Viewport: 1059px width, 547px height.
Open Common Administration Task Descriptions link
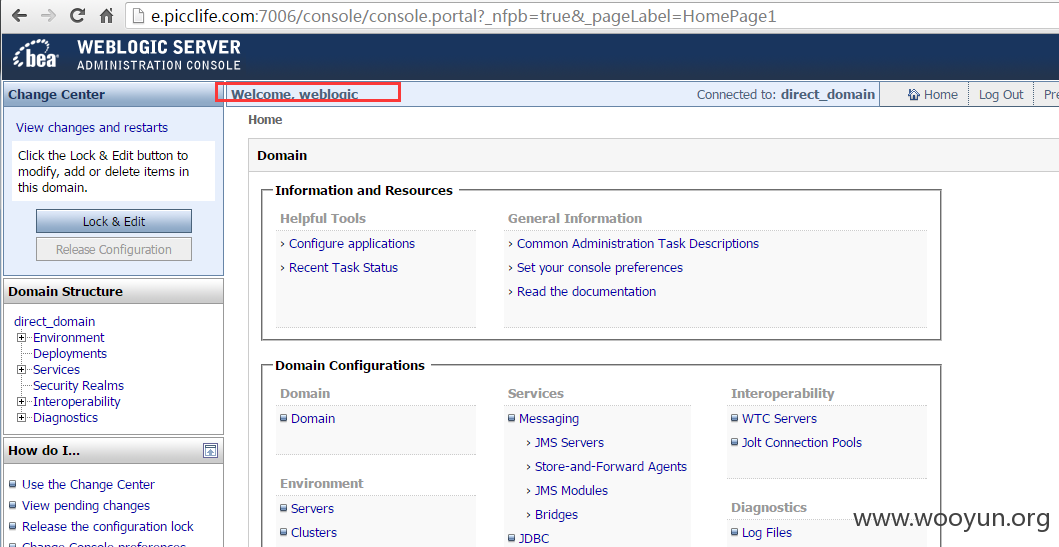(x=638, y=244)
